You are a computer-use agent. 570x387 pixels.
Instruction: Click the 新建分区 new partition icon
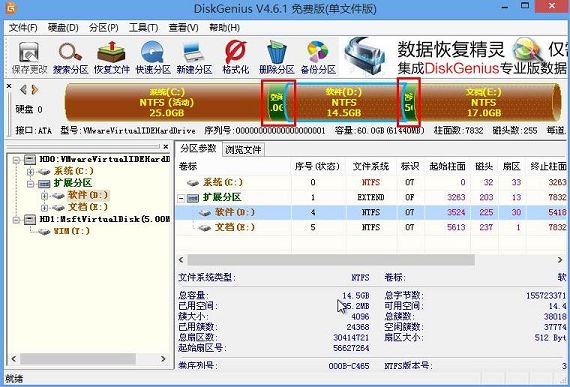coord(194,57)
